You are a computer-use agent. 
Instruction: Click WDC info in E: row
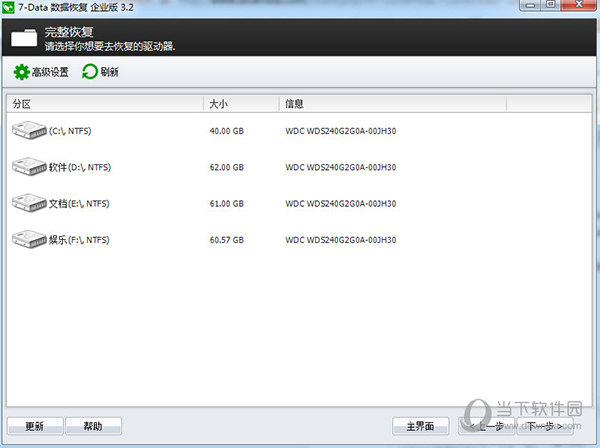coord(341,204)
